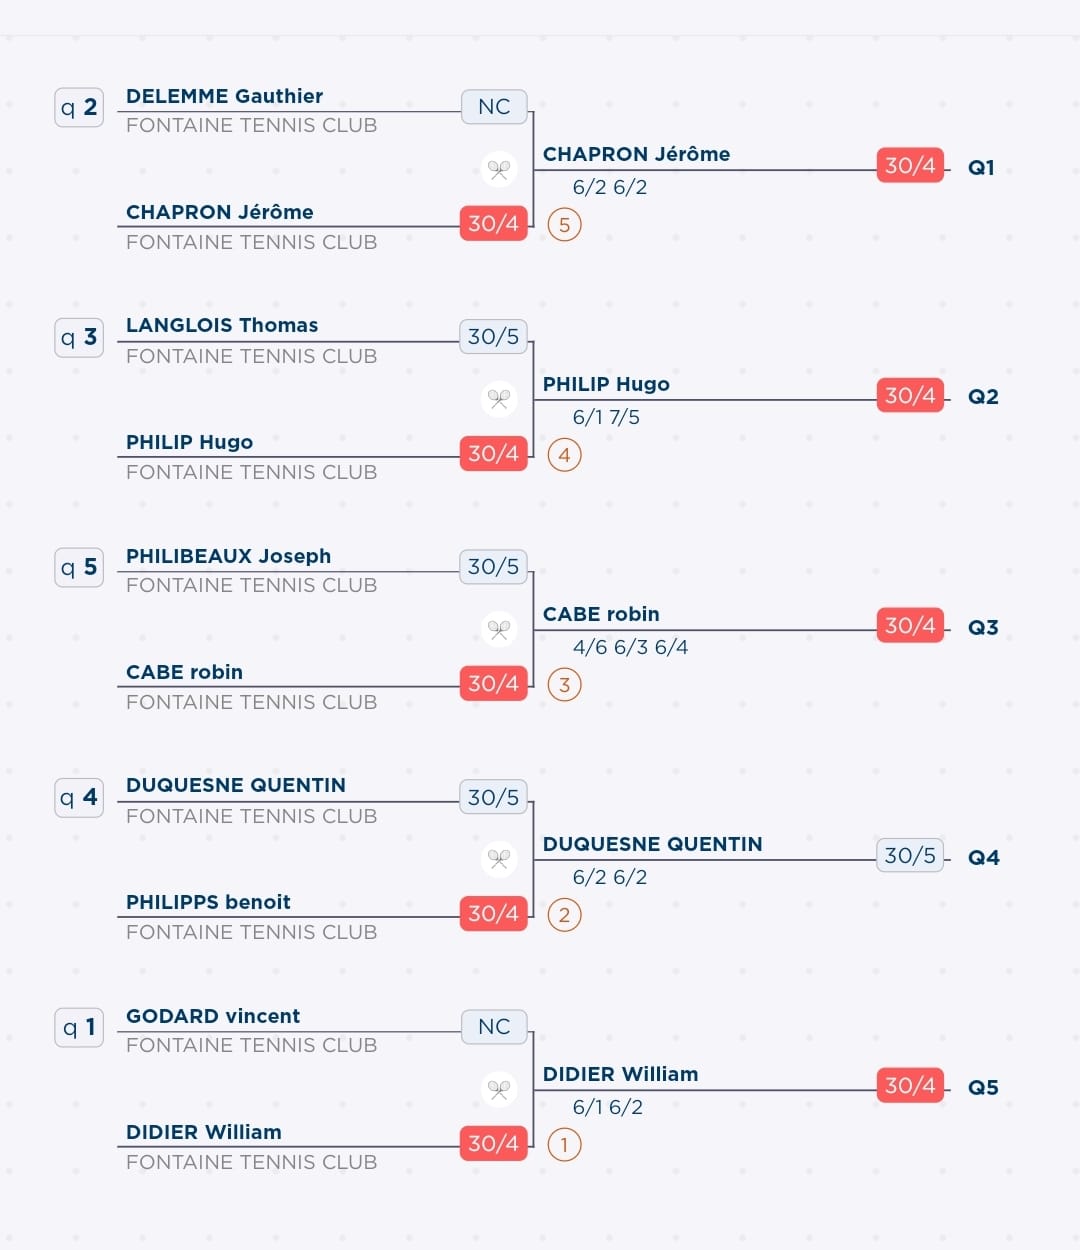This screenshot has width=1080, height=1250.
Task: Click the circled number 5 match badge
Action: pyautogui.click(x=564, y=225)
